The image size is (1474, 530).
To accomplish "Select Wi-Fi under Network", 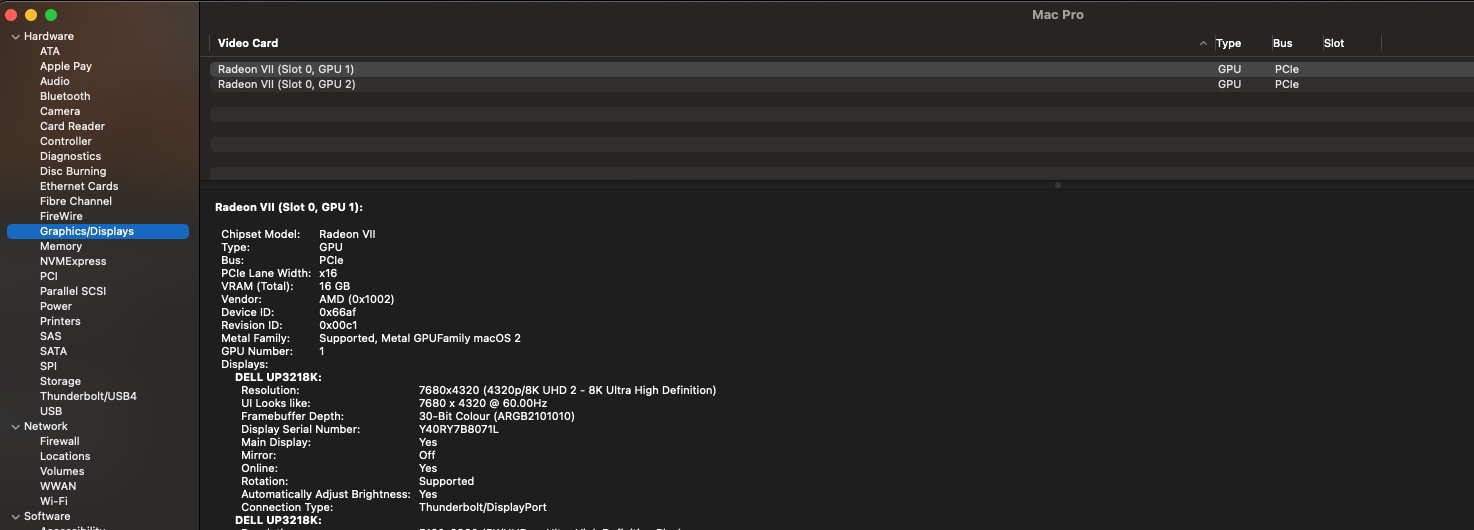I will tap(54, 501).
